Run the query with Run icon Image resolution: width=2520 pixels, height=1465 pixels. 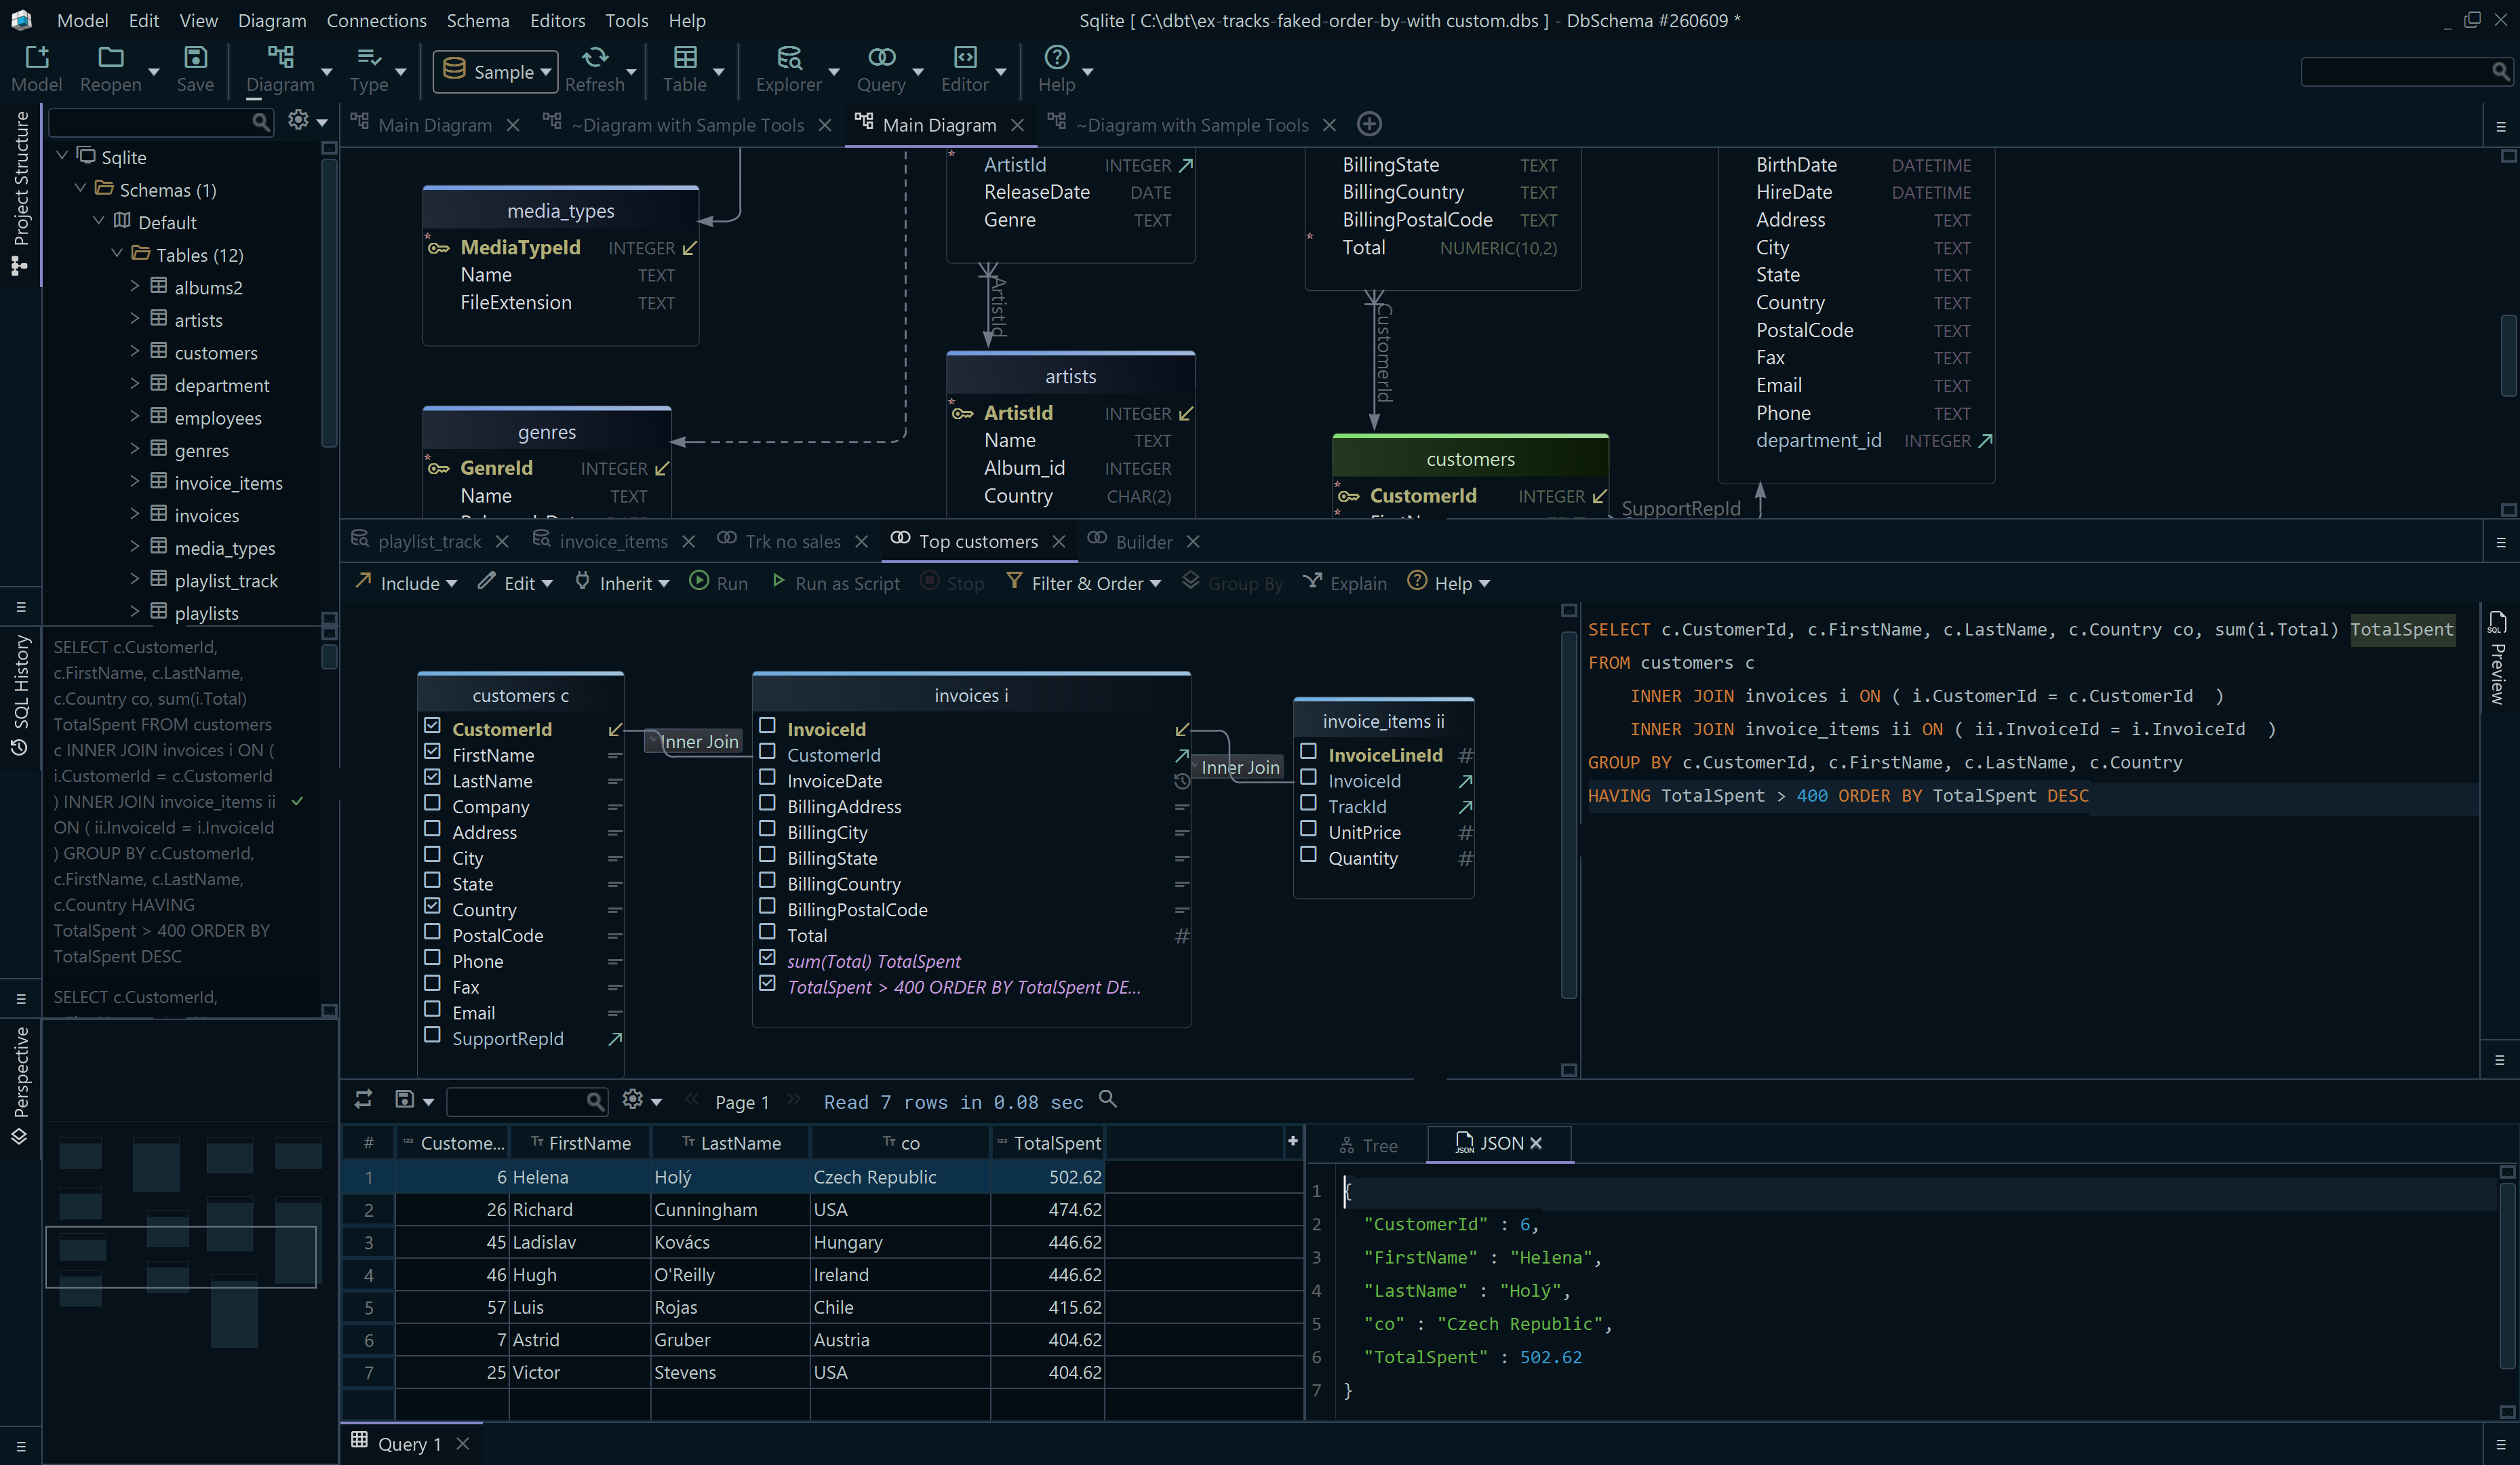[x=718, y=582]
